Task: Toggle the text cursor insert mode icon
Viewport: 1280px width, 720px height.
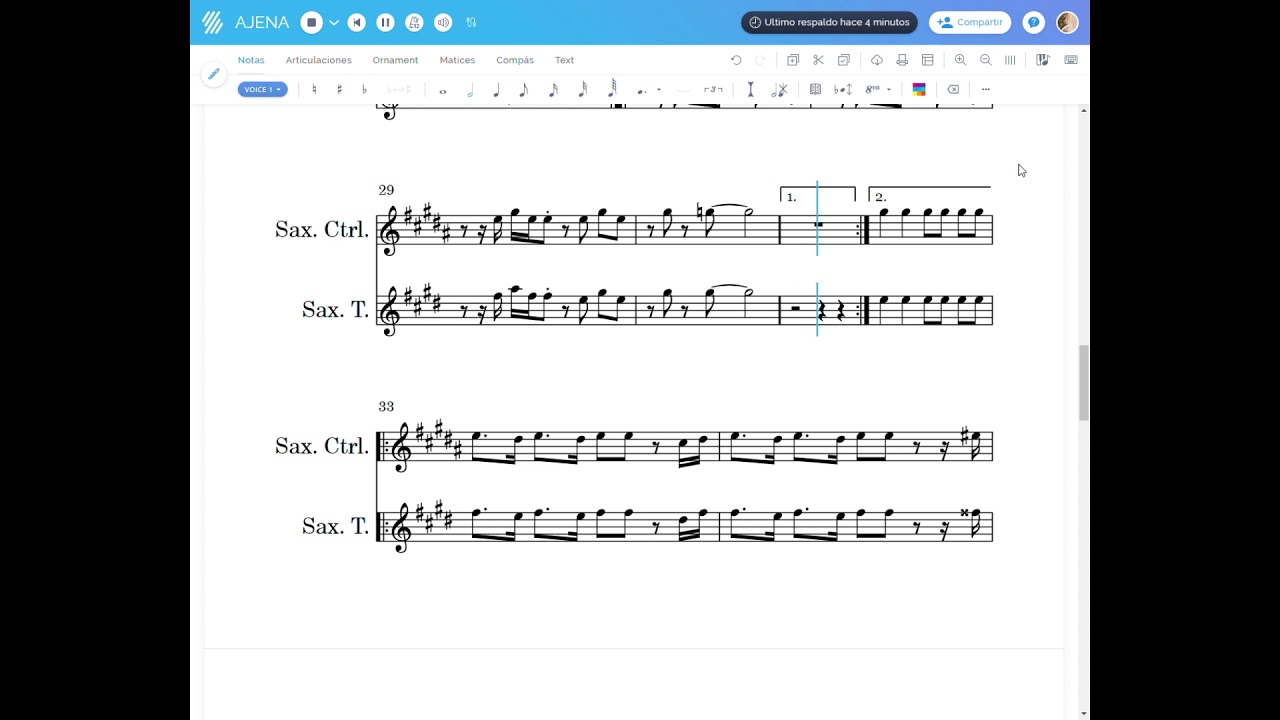Action: (750, 89)
